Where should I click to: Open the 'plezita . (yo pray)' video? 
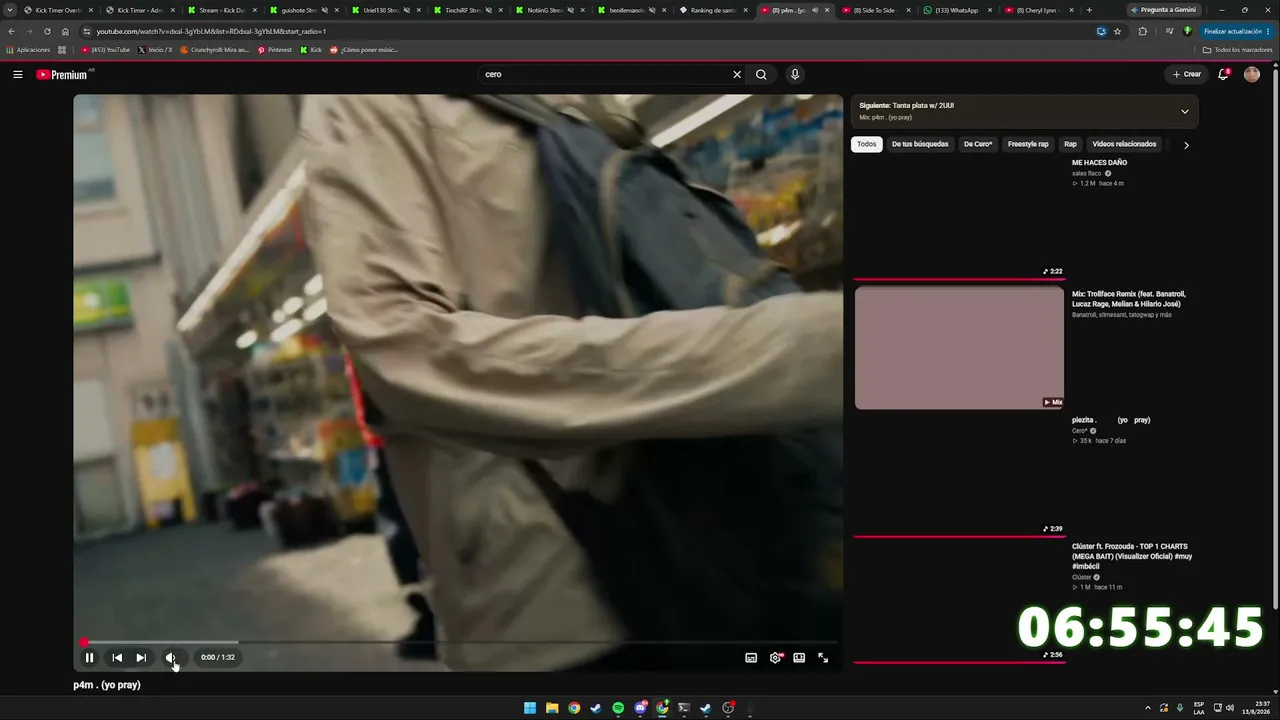(x=1111, y=420)
